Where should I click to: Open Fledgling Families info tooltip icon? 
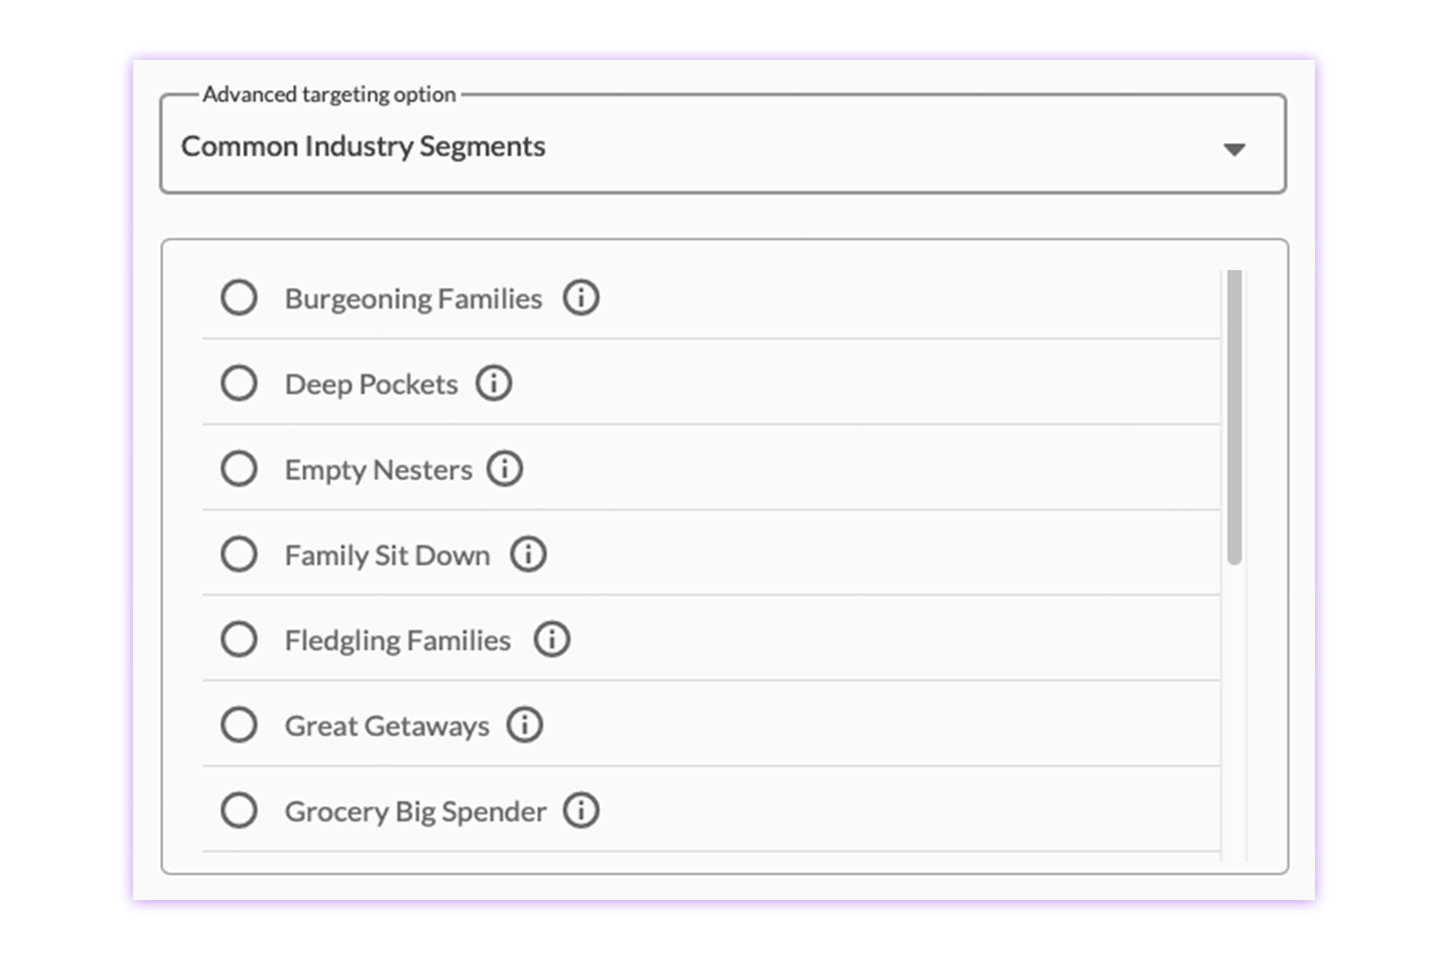[x=552, y=639]
